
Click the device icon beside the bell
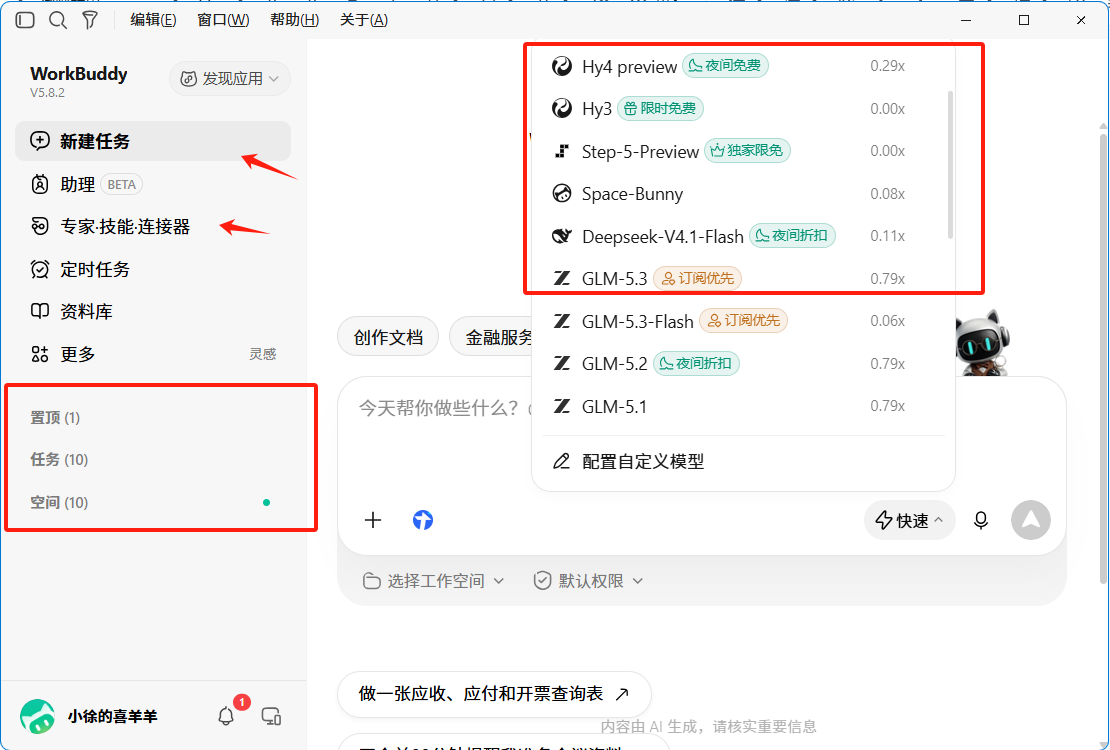[271, 716]
